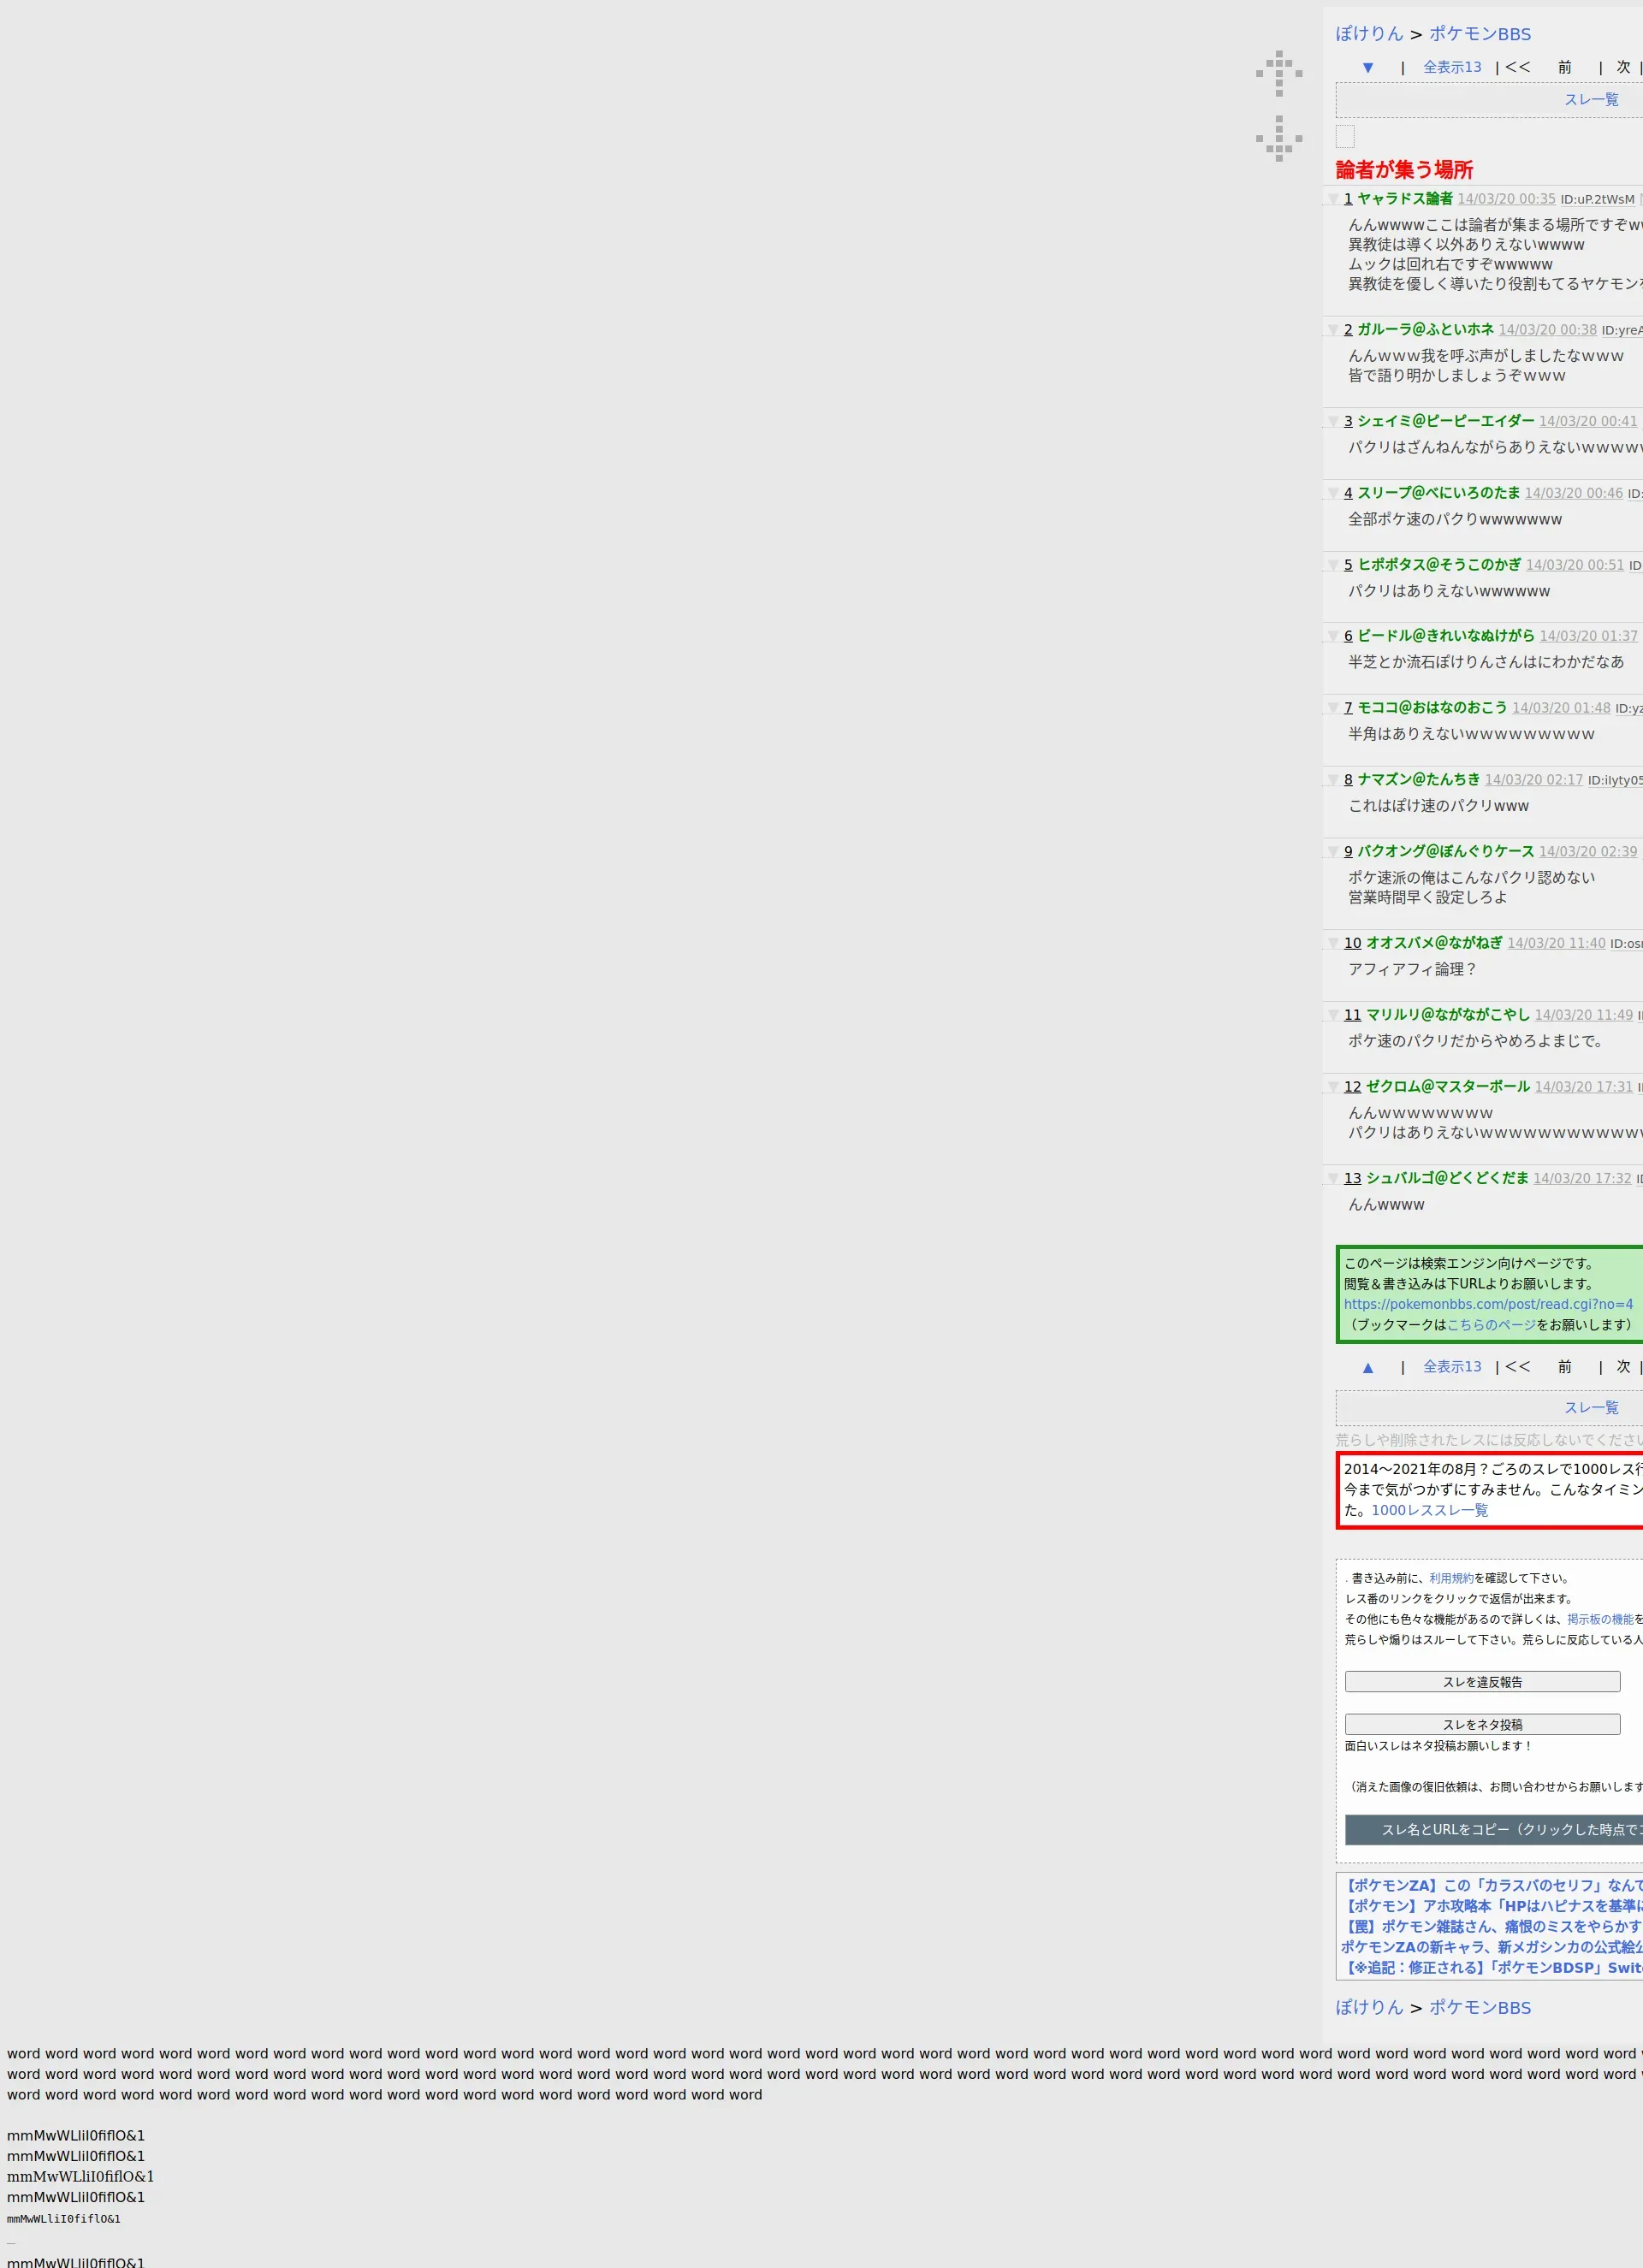
Task: Click triangle icon beside post 6 ビードル
Action: tap(1332, 636)
